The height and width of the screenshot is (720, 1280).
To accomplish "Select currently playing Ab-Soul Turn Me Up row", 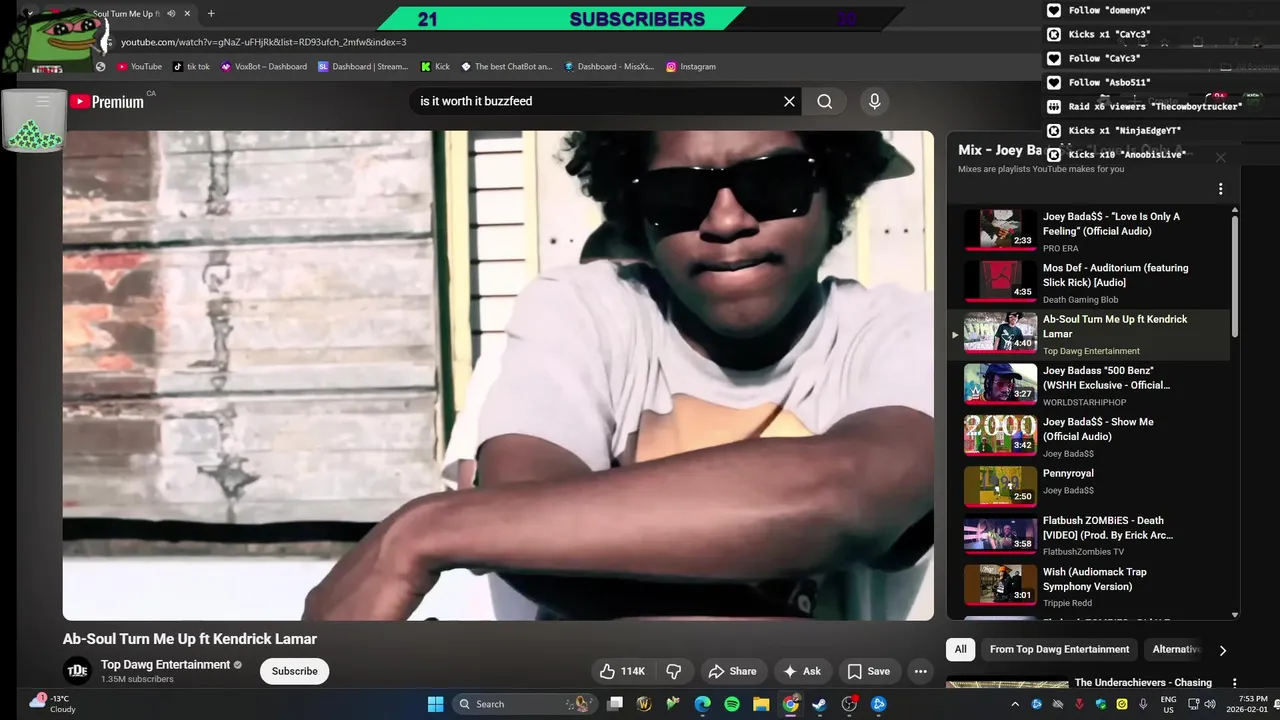I will coord(1088,334).
